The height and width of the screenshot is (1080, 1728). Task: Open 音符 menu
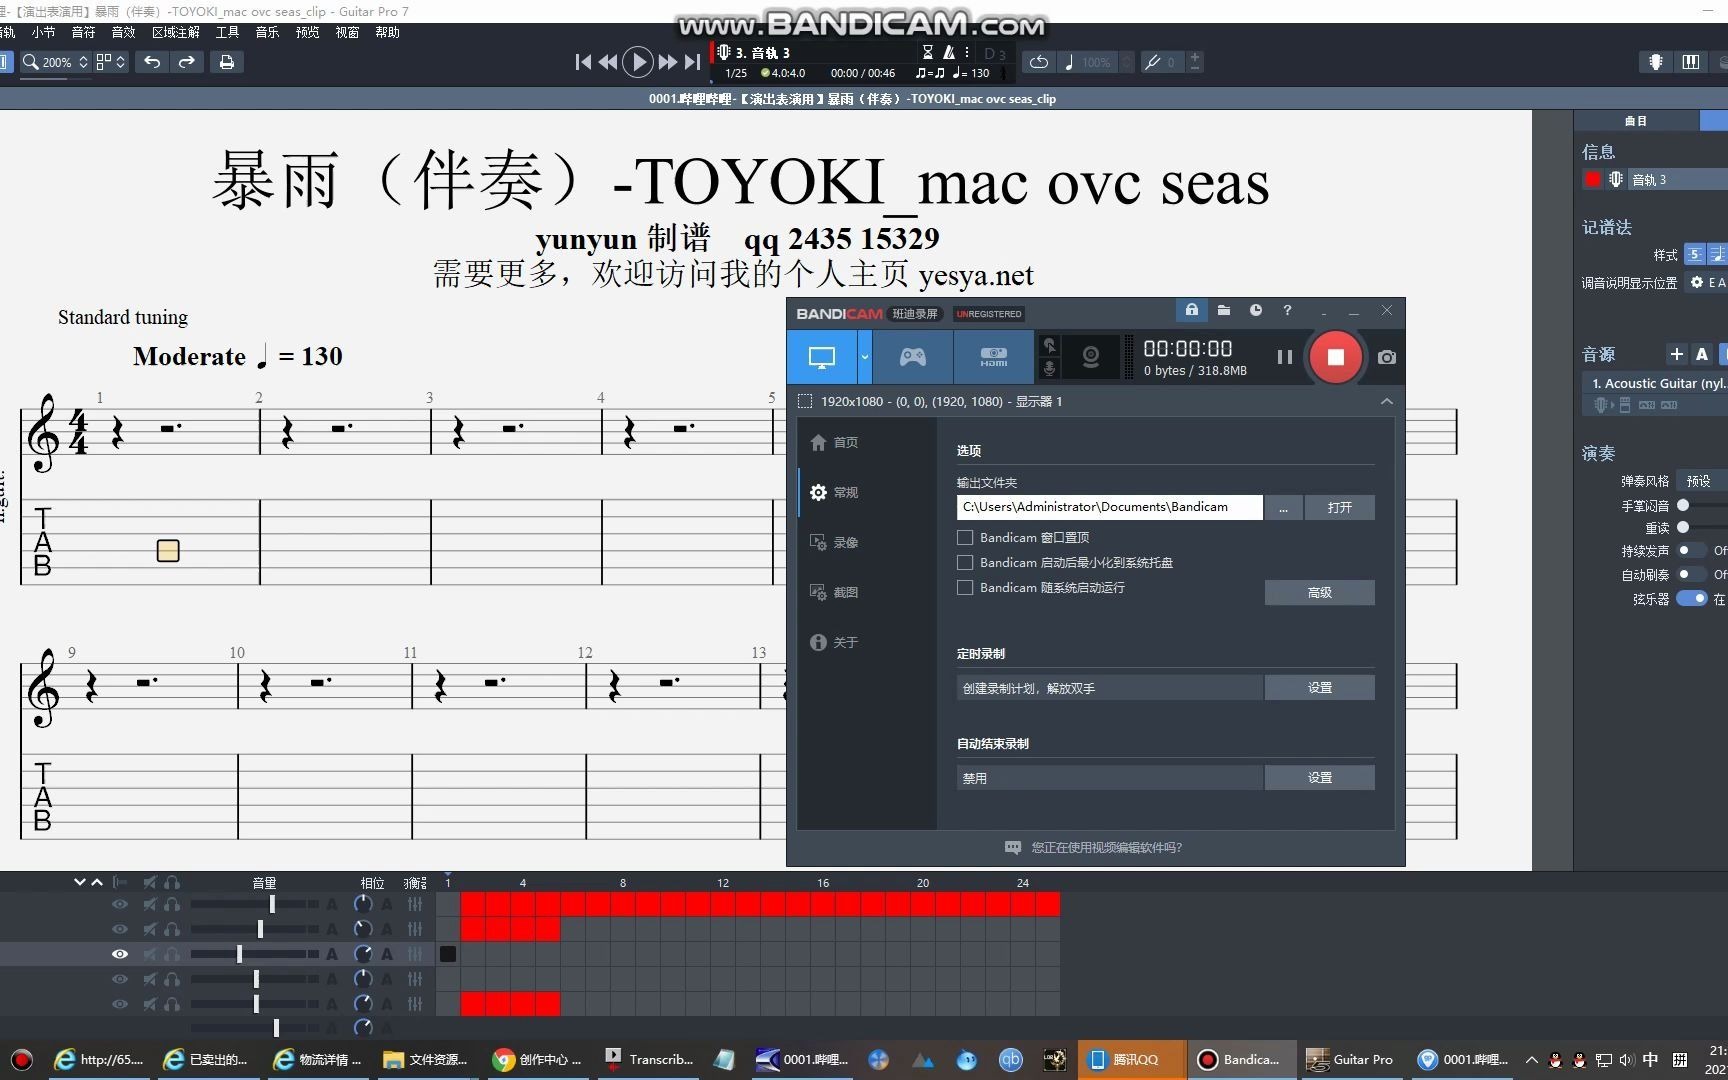coord(83,32)
